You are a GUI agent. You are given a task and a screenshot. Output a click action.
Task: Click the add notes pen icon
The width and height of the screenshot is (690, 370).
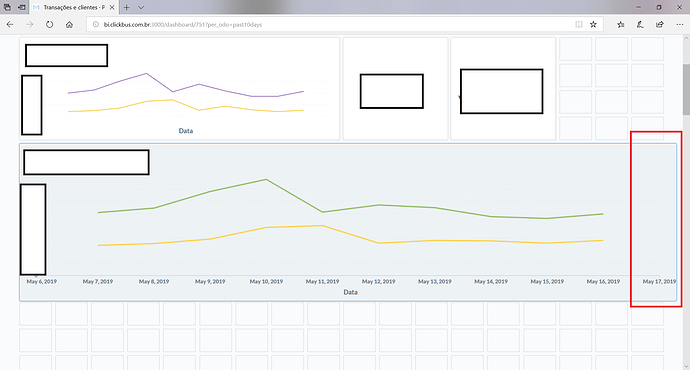pyautogui.click(x=640, y=25)
